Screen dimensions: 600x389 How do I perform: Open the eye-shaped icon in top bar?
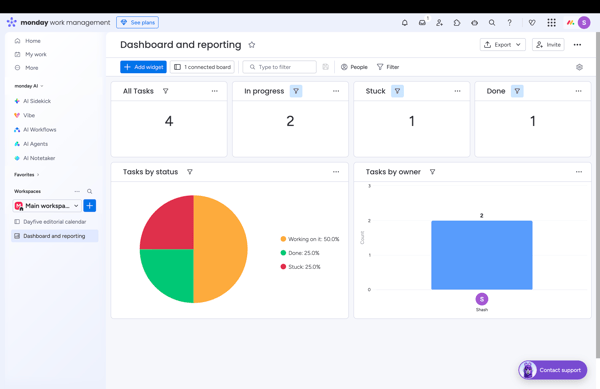[474, 23]
